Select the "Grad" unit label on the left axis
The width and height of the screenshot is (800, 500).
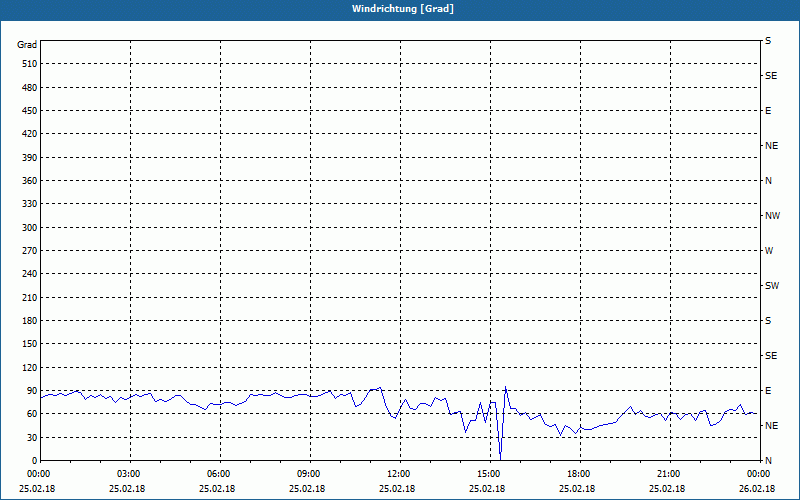27,45
